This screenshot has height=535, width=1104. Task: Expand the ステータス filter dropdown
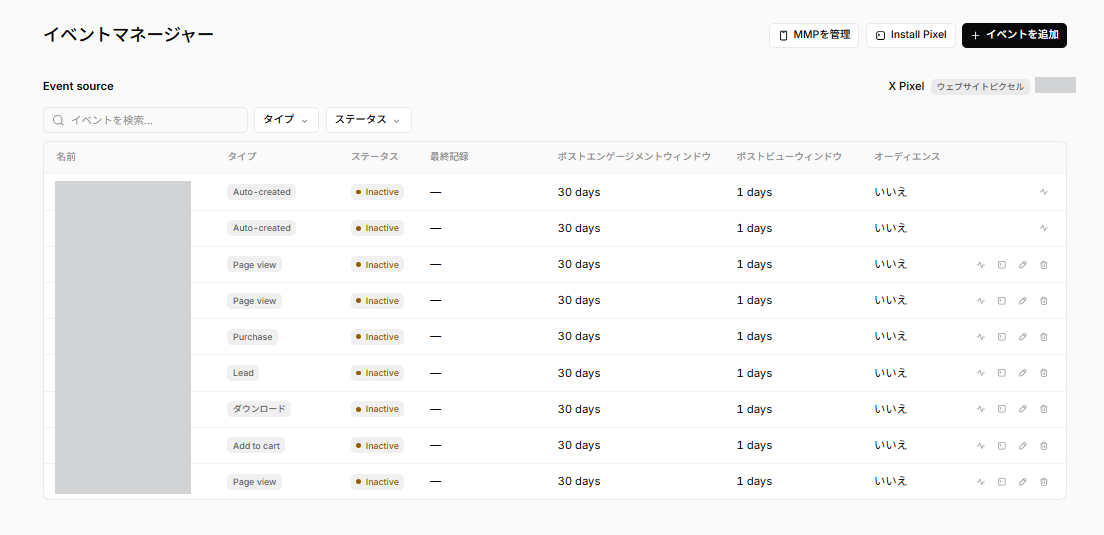pos(368,120)
